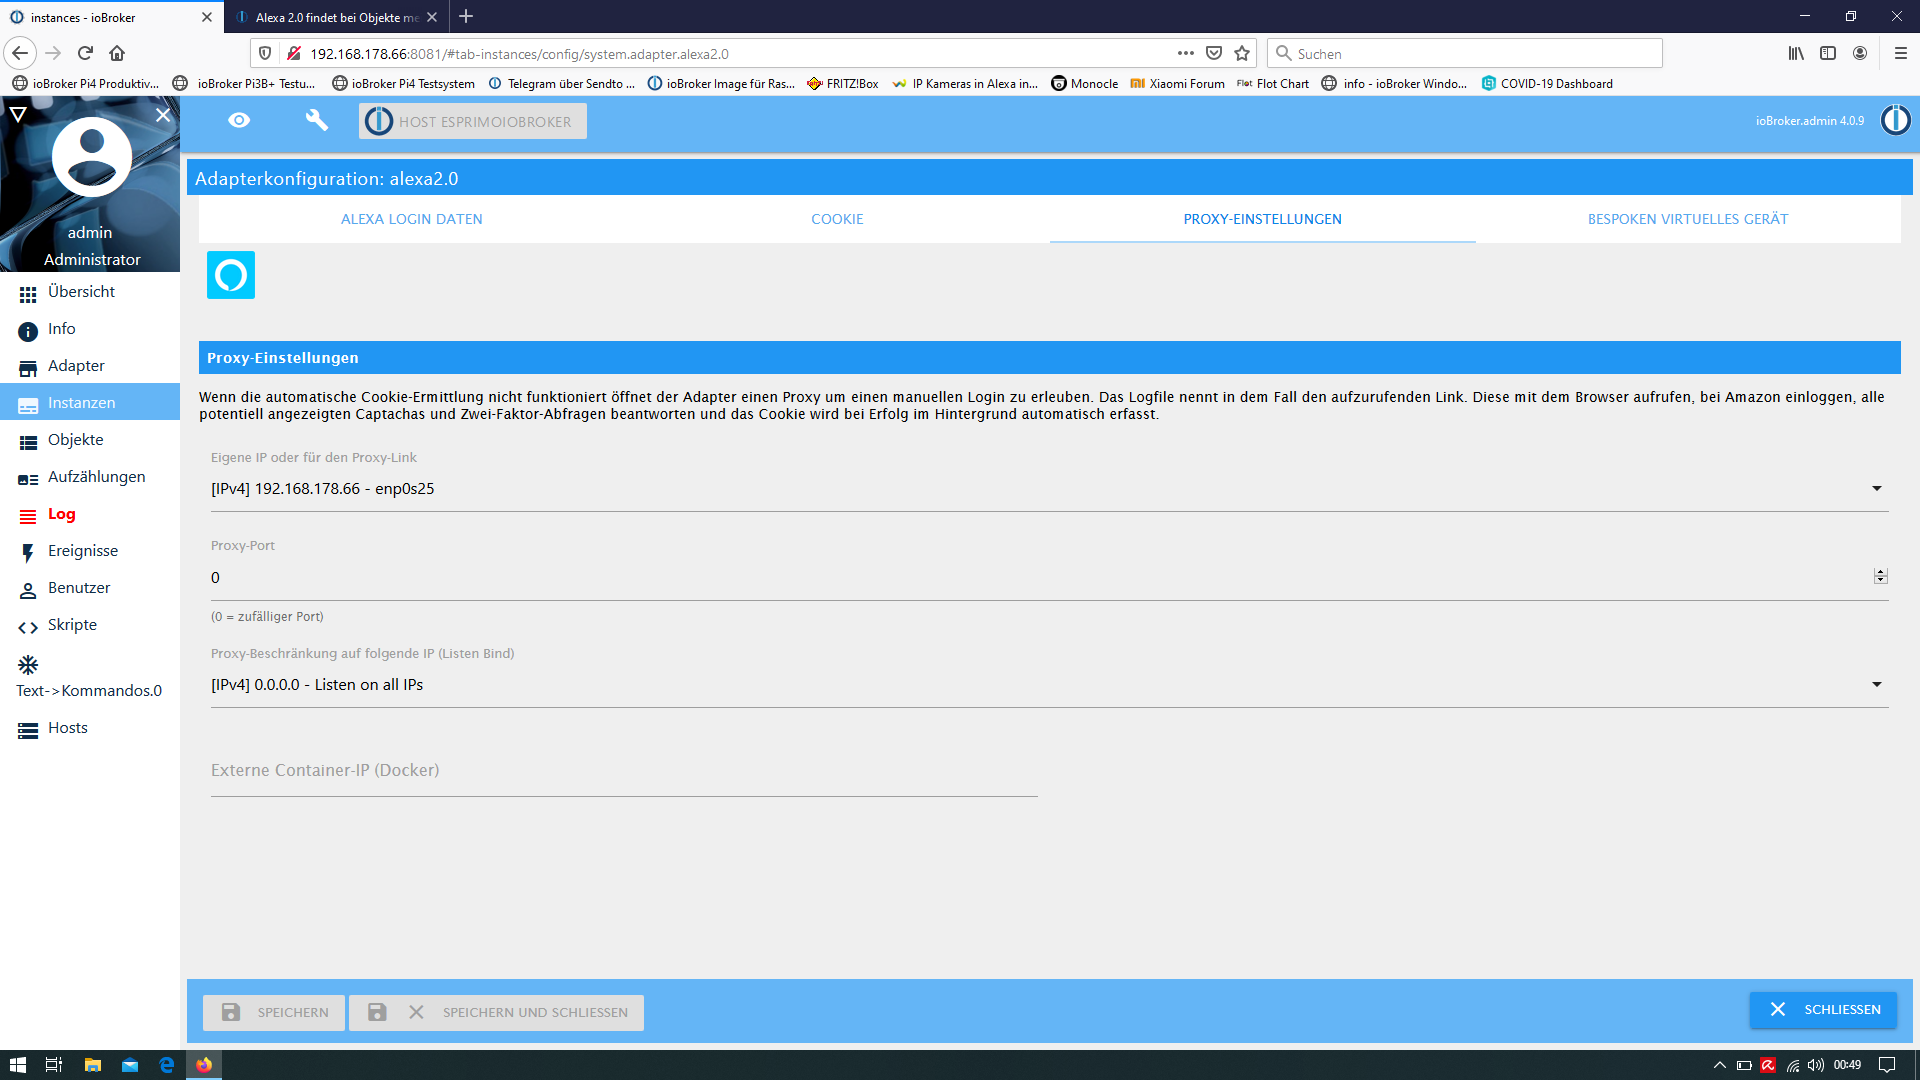Open Benutzer in the sidebar

[x=90, y=588]
